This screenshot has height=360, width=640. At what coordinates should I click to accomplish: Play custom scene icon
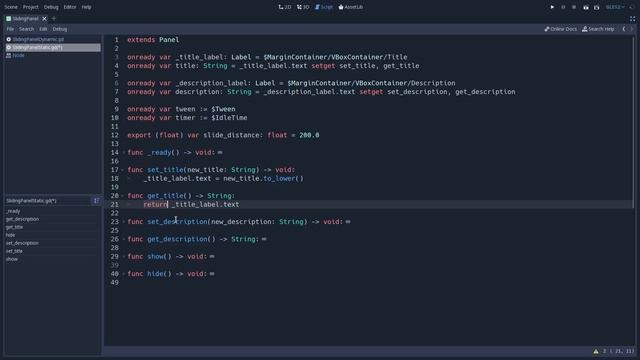coord(597,7)
